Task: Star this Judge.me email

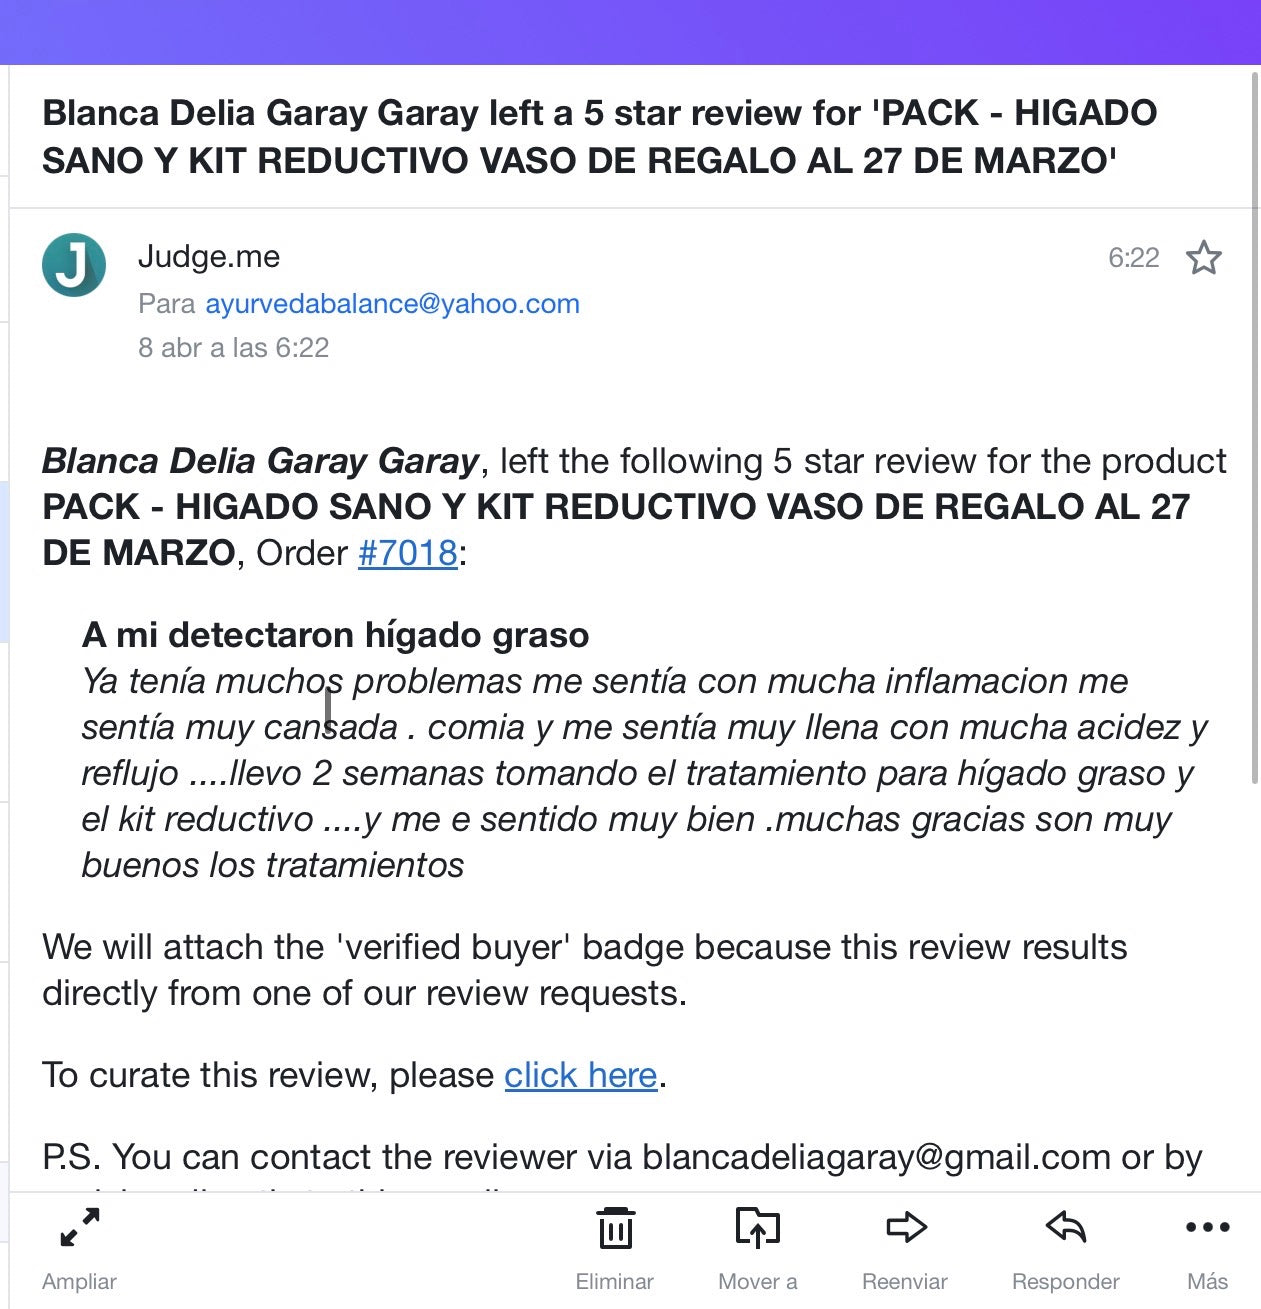Action: coord(1203,258)
